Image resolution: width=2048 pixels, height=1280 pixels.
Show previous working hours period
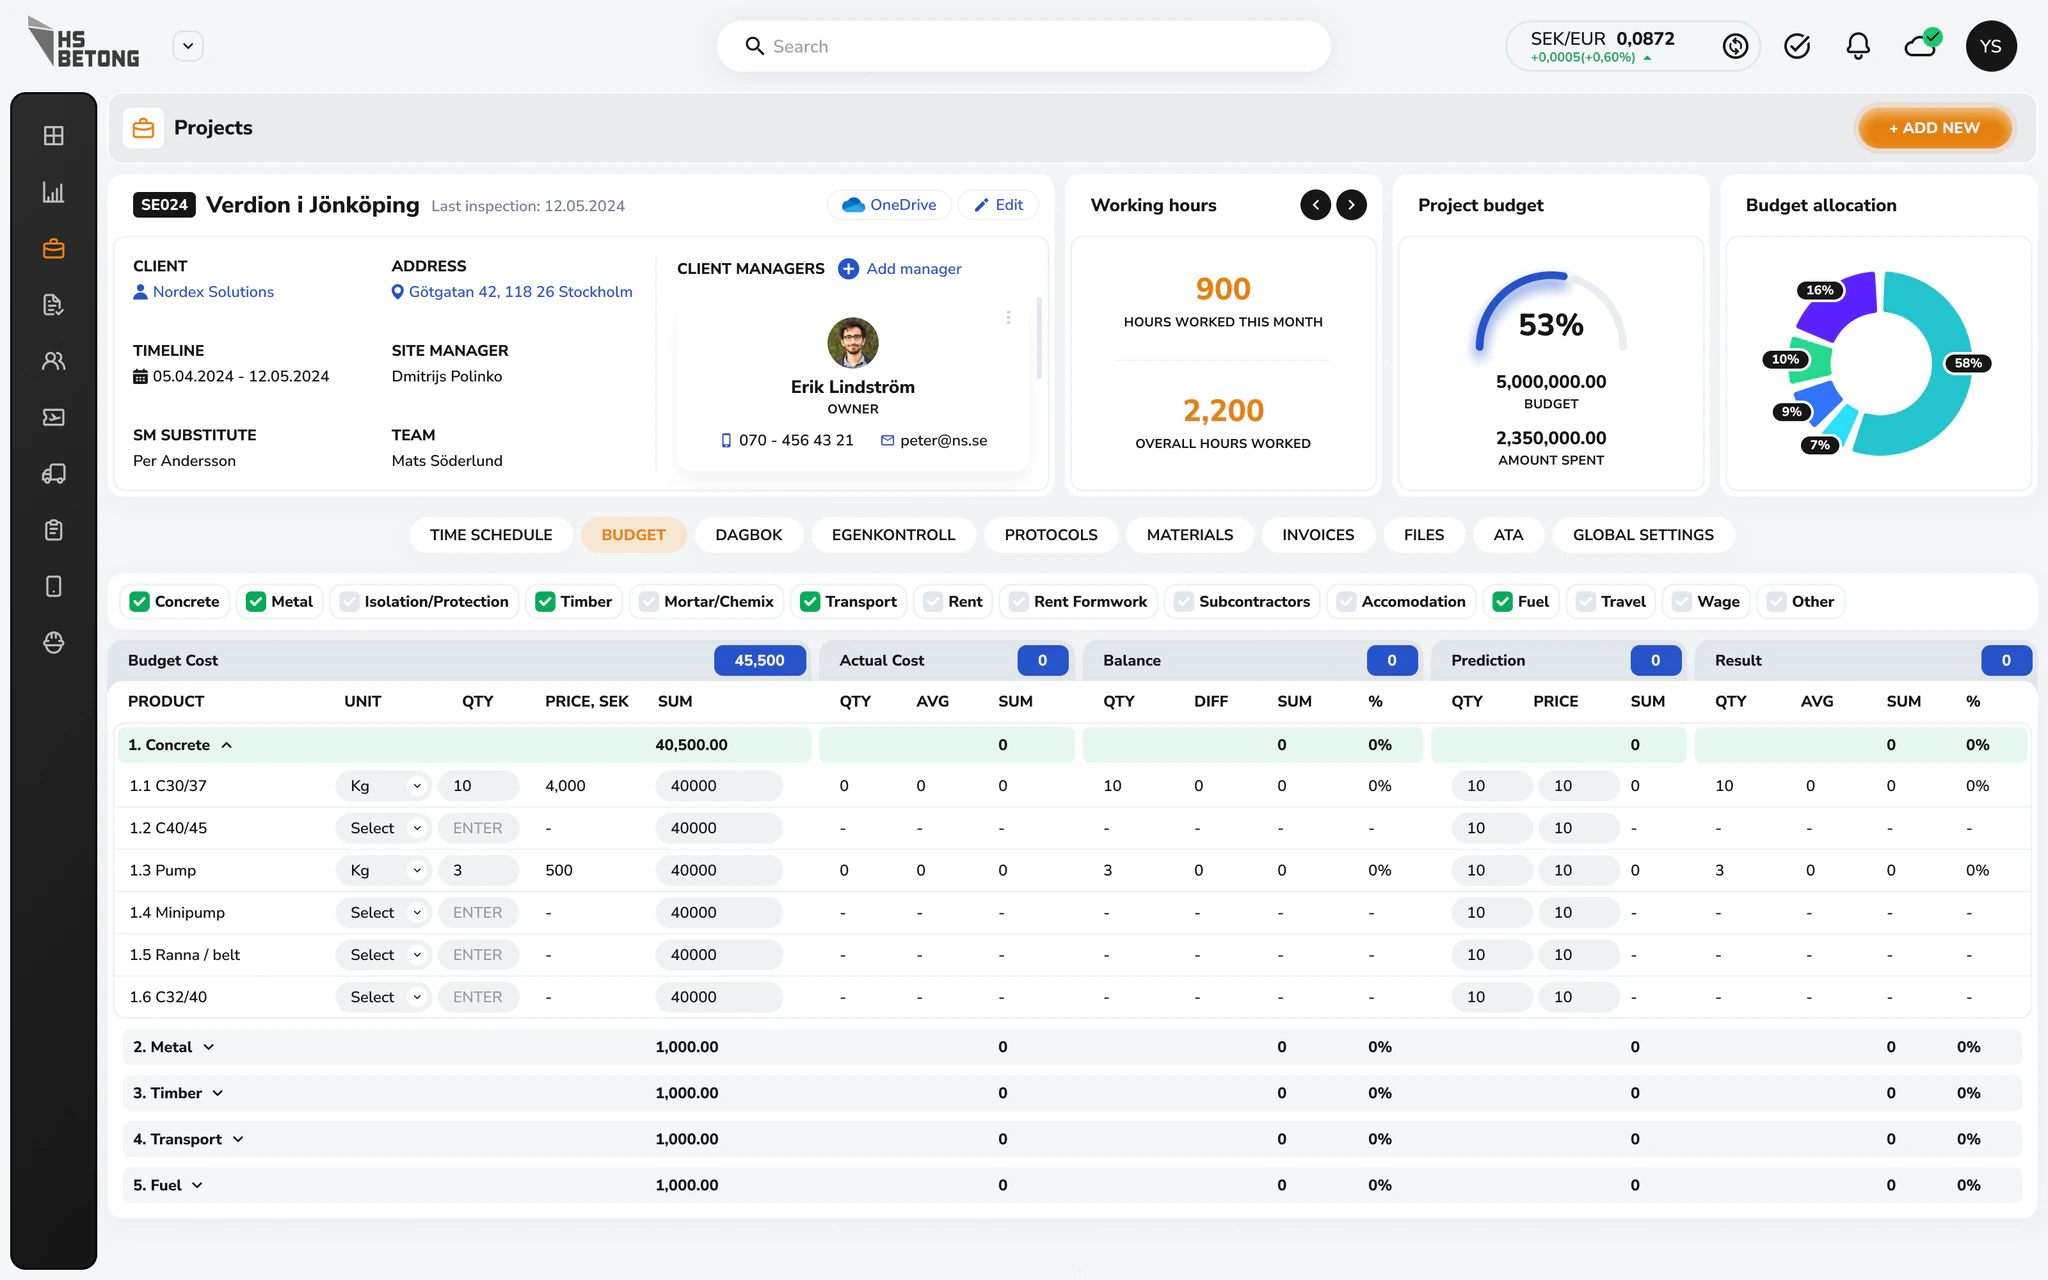tap(1316, 205)
